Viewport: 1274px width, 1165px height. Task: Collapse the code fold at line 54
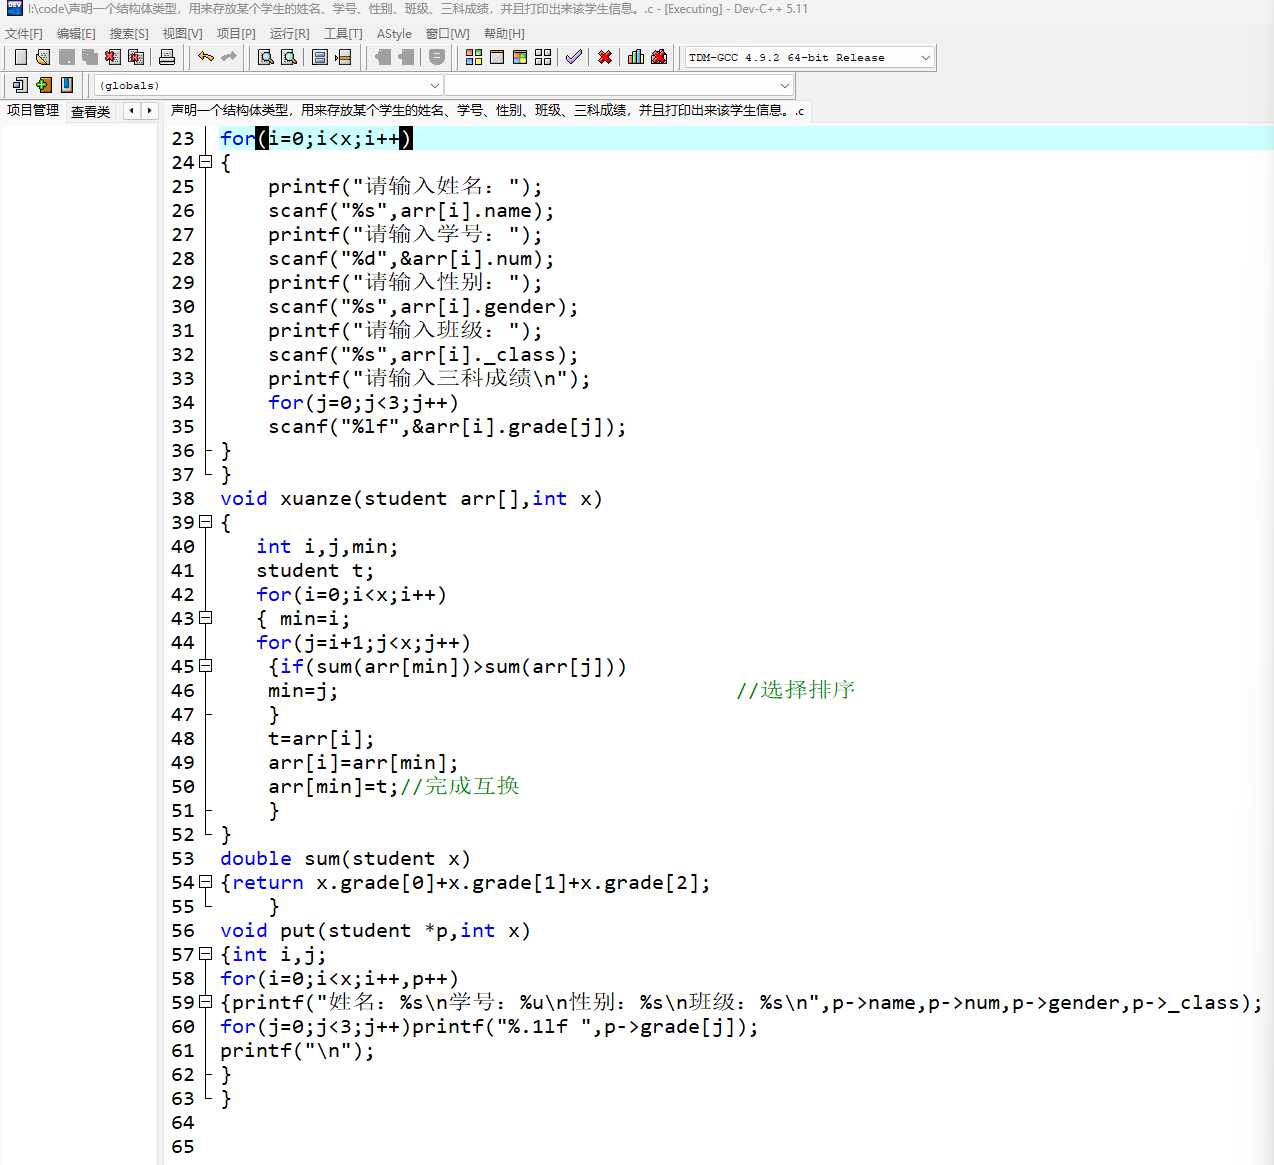click(x=206, y=882)
